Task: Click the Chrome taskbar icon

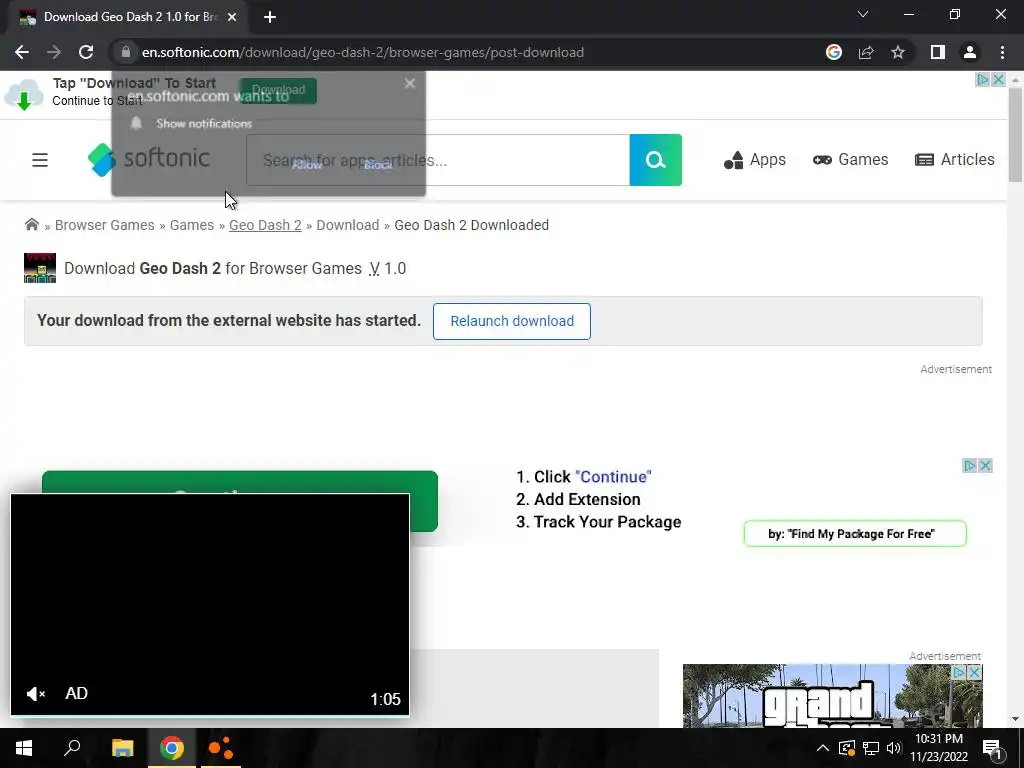Action: tap(172, 748)
